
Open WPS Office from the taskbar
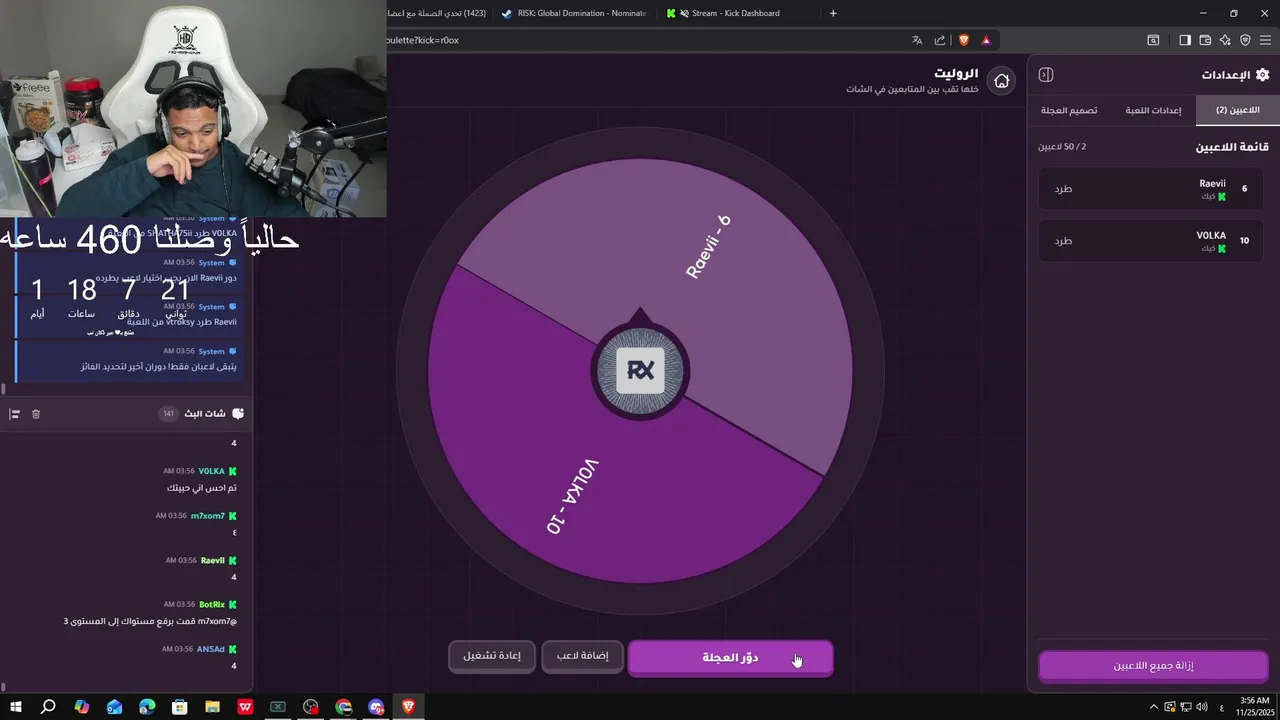[245, 707]
